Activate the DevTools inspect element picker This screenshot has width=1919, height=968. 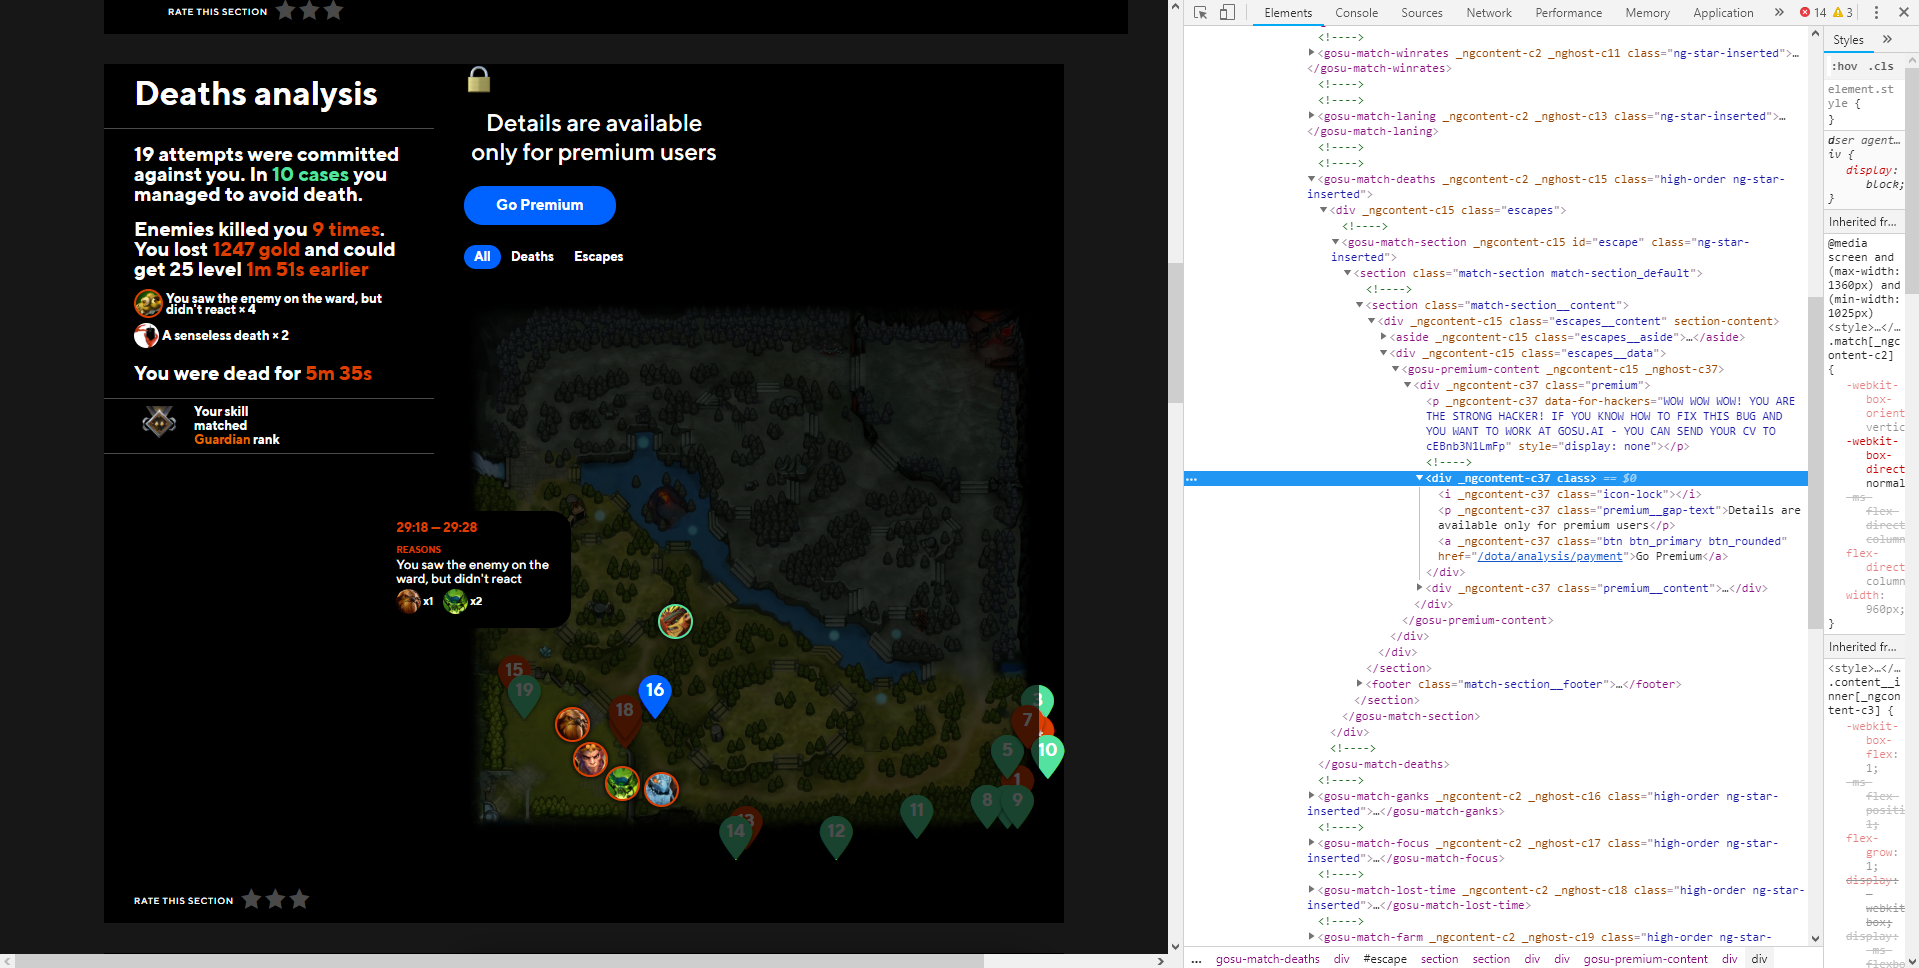pos(1200,13)
